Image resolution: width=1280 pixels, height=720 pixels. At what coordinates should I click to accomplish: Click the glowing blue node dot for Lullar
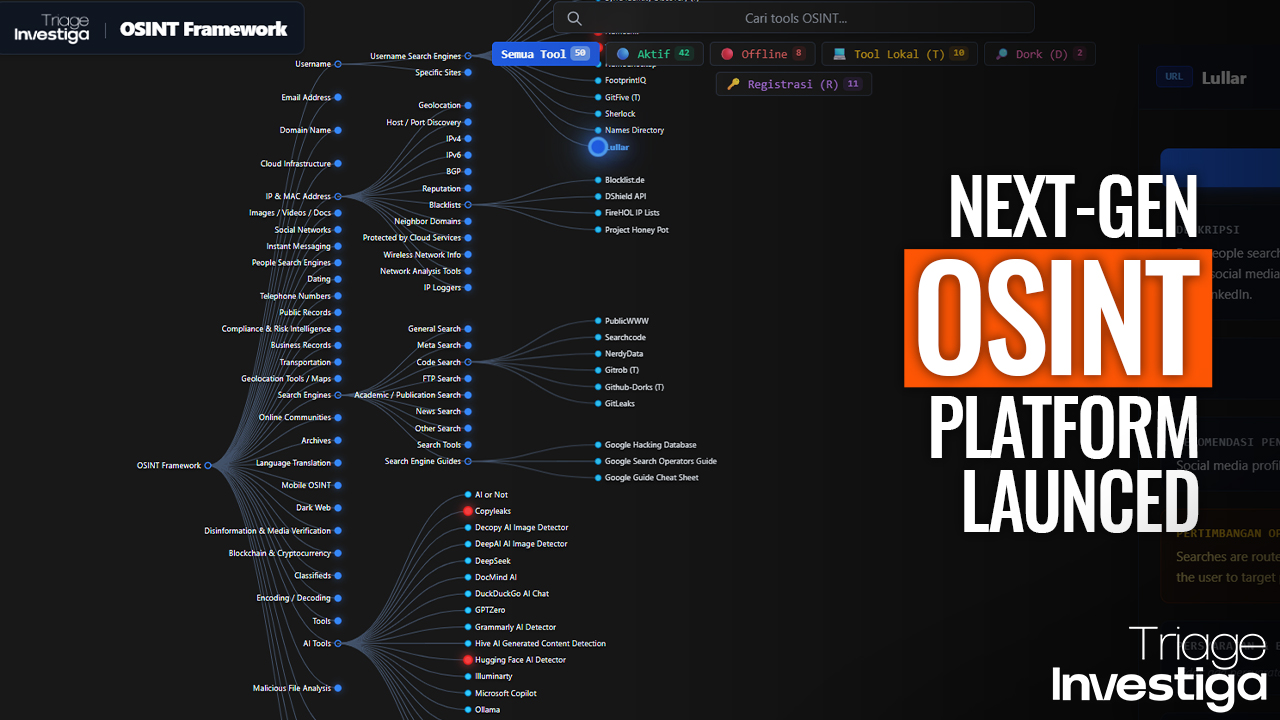(598, 147)
